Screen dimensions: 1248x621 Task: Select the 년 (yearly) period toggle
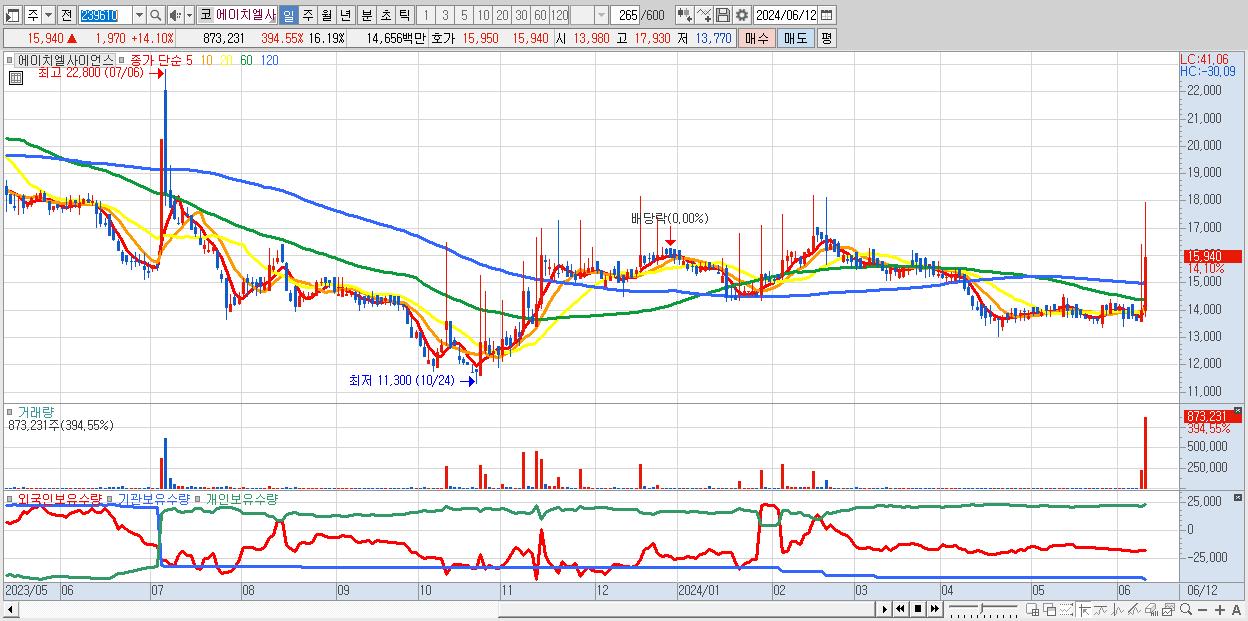(x=346, y=15)
